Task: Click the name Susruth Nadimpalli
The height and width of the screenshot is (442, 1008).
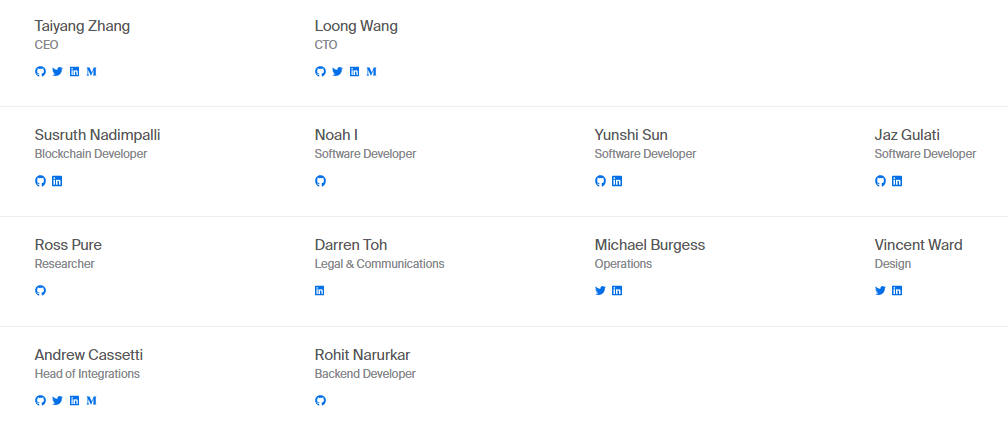Action: (98, 135)
